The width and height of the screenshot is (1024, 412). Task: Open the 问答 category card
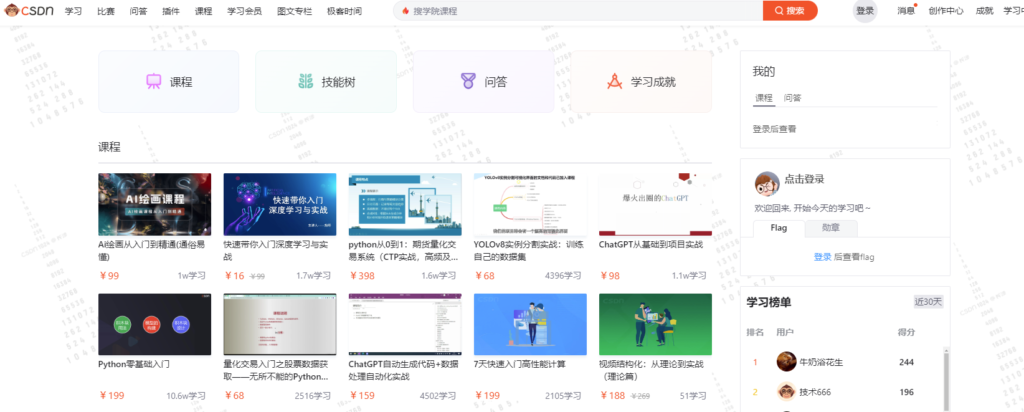point(483,82)
